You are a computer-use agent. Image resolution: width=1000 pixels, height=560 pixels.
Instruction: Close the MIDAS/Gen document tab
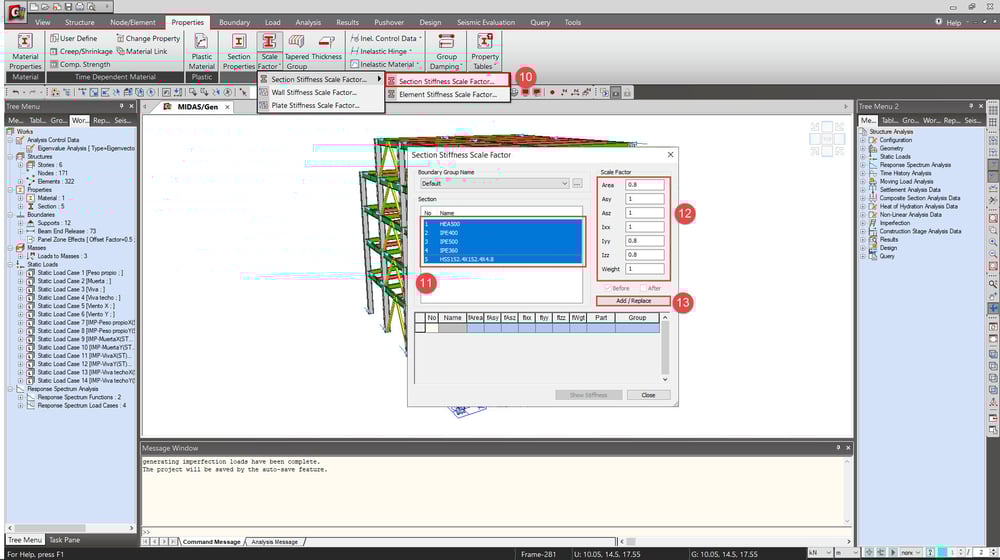coord(227,107)
